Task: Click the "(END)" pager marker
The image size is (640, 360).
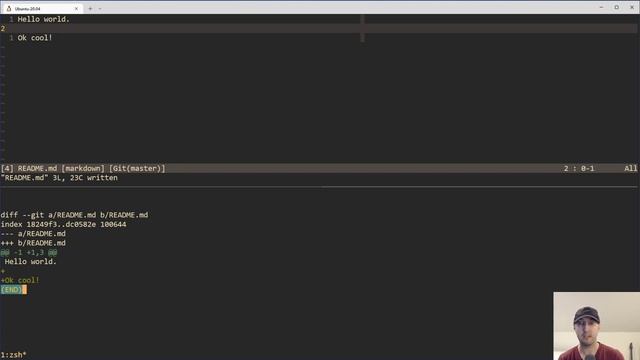Action: click(x=11, y=289)
